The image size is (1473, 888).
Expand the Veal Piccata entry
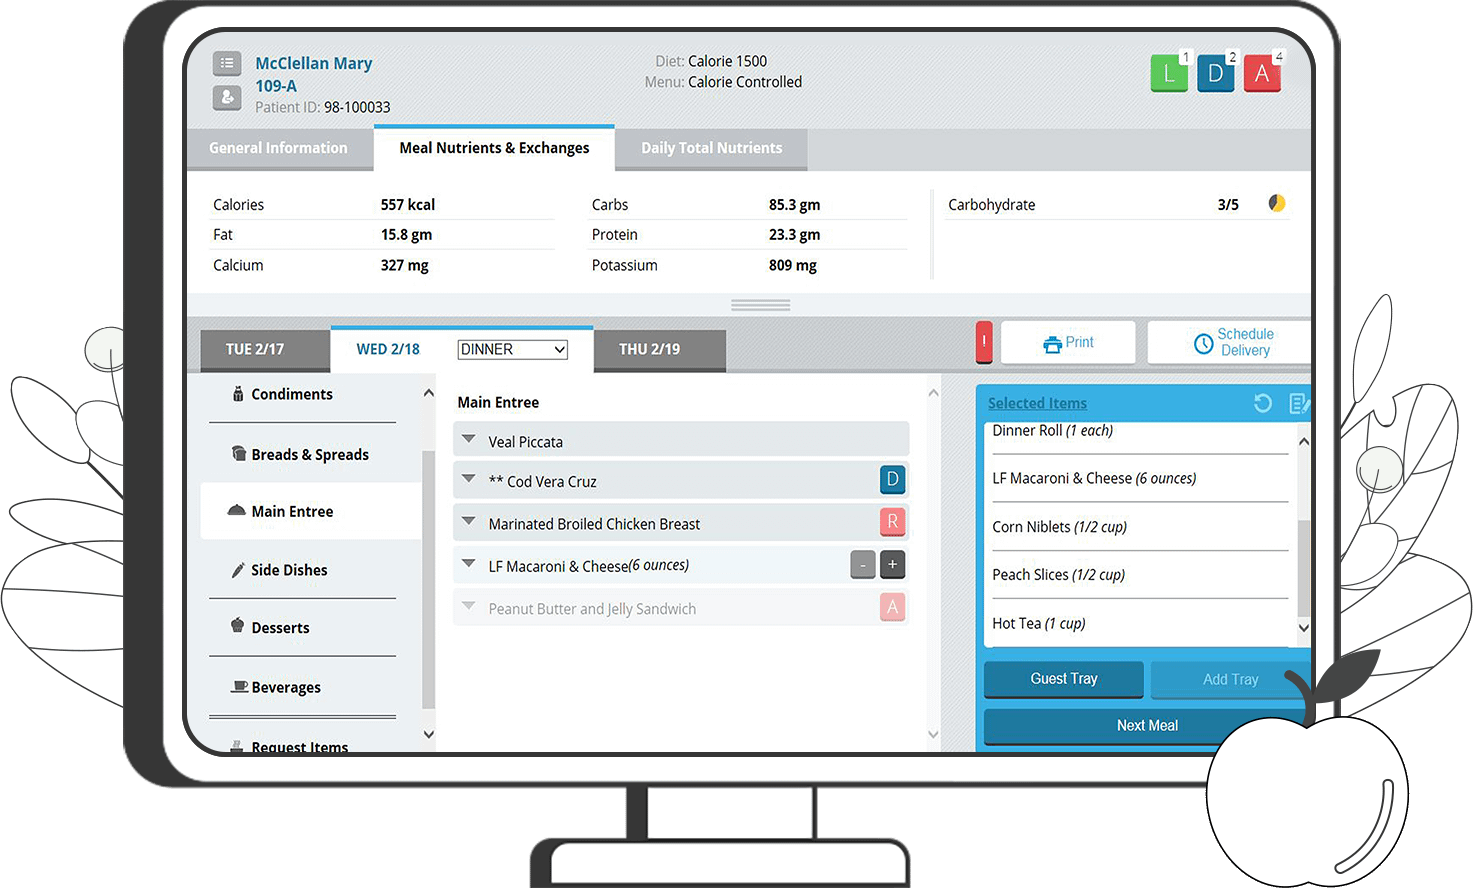coord(468,439)
